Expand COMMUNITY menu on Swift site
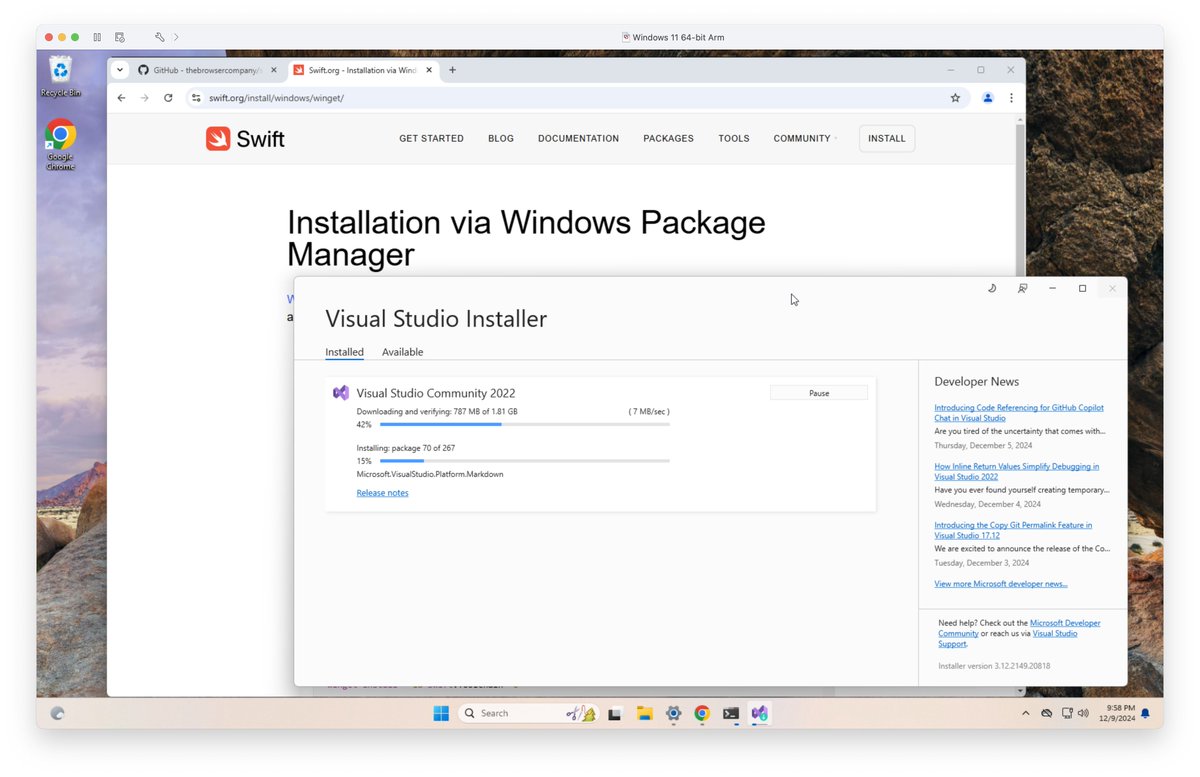 click(805, 139)
